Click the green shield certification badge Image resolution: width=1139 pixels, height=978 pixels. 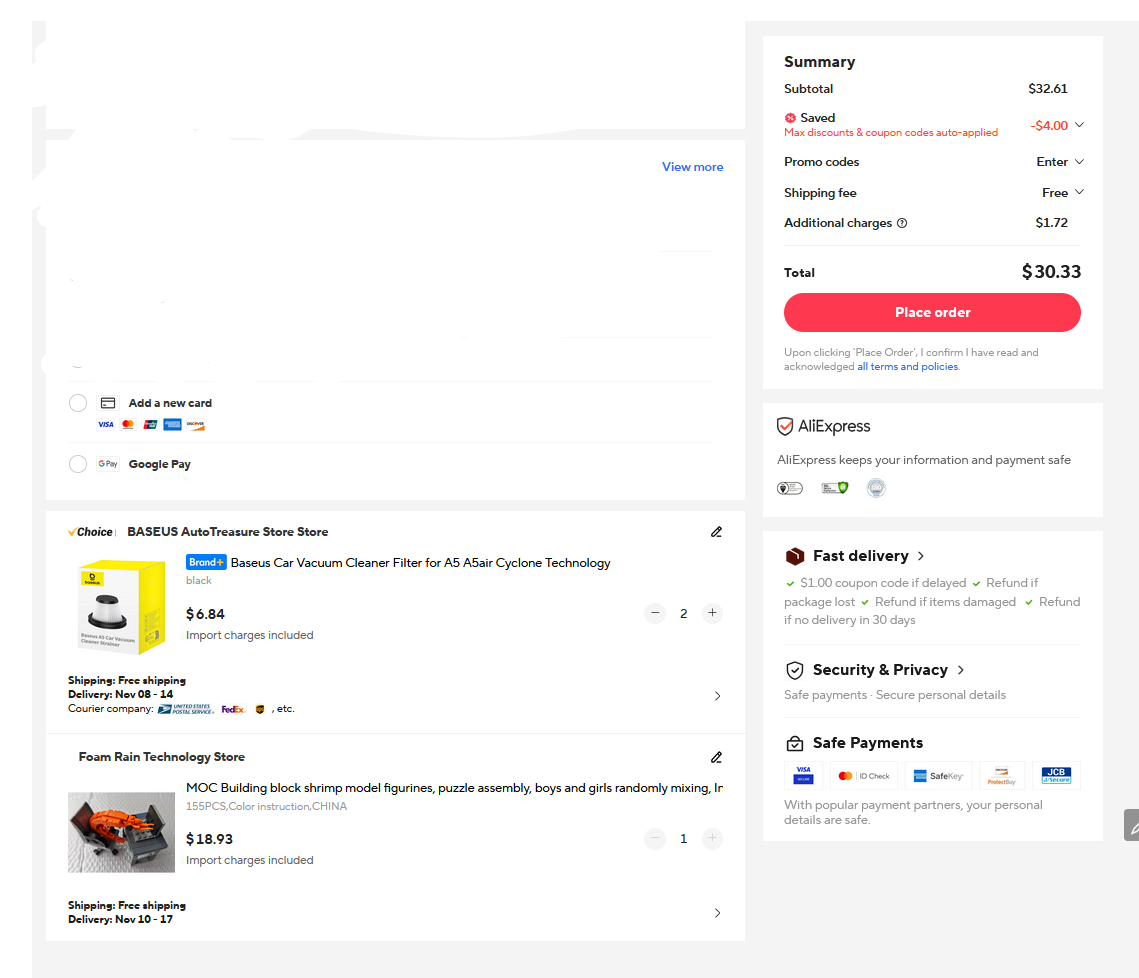coord(835,488)
